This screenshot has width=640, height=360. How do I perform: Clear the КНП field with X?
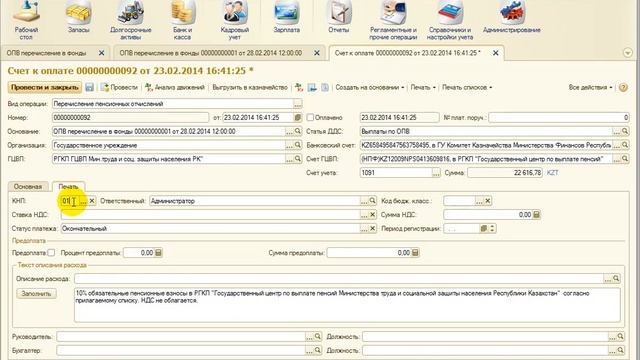[x=92, y=201]
